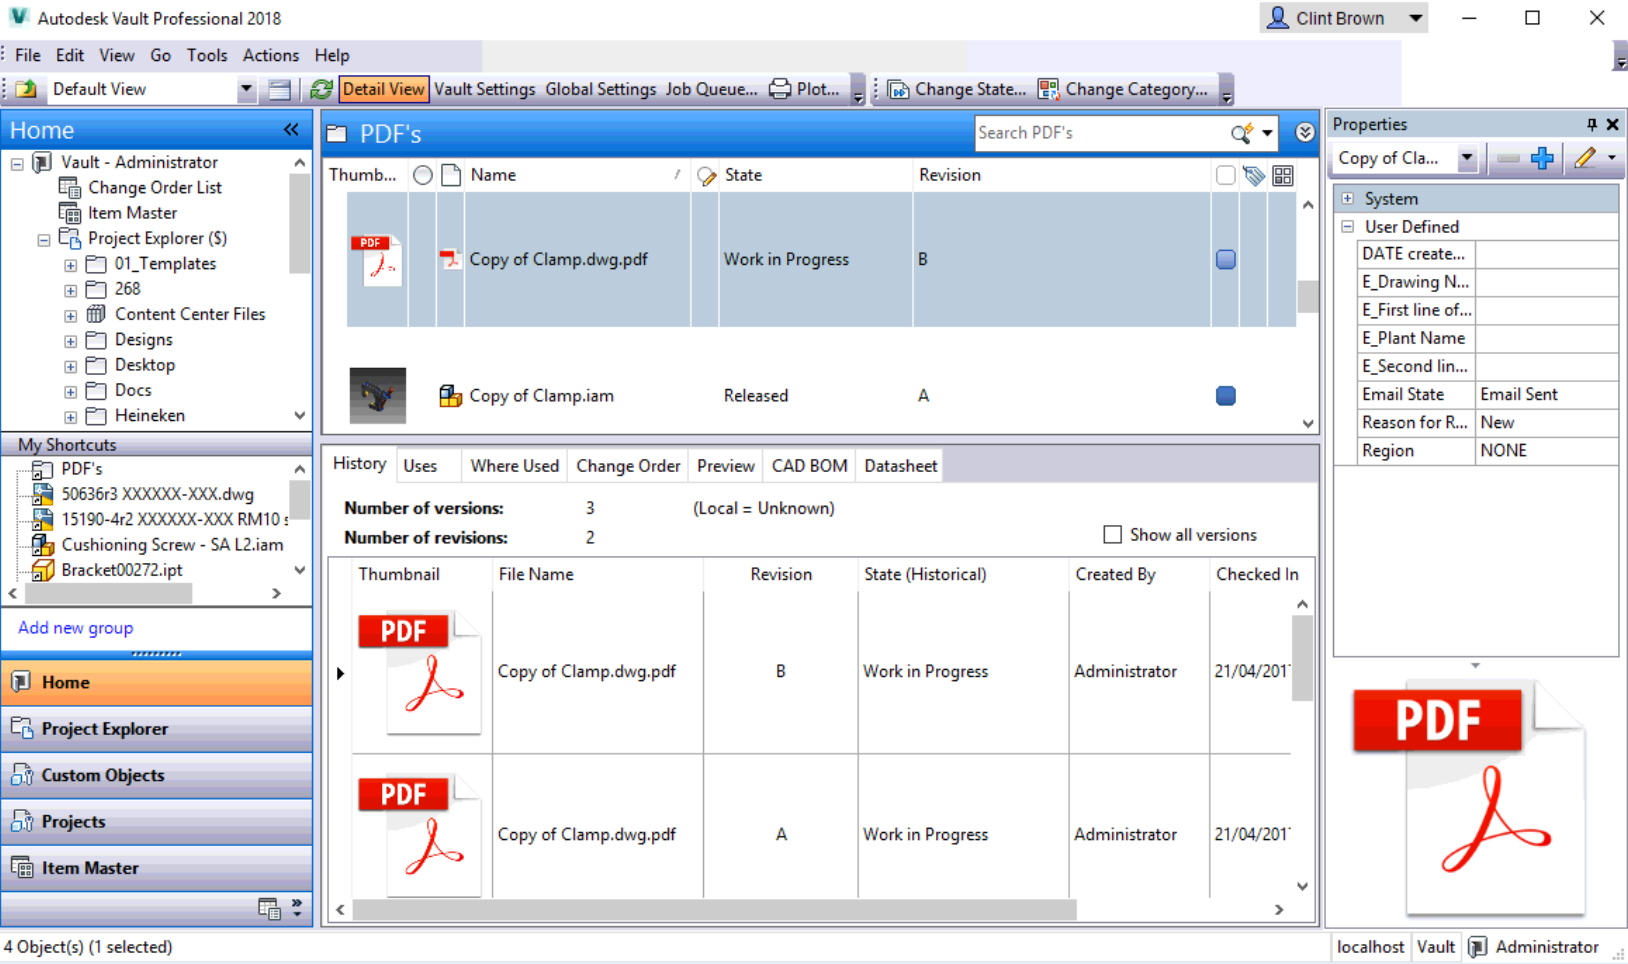This screenshot has width=1628, height=964.
Task: Sort the file list by Name column
Action: pos(575,176)
